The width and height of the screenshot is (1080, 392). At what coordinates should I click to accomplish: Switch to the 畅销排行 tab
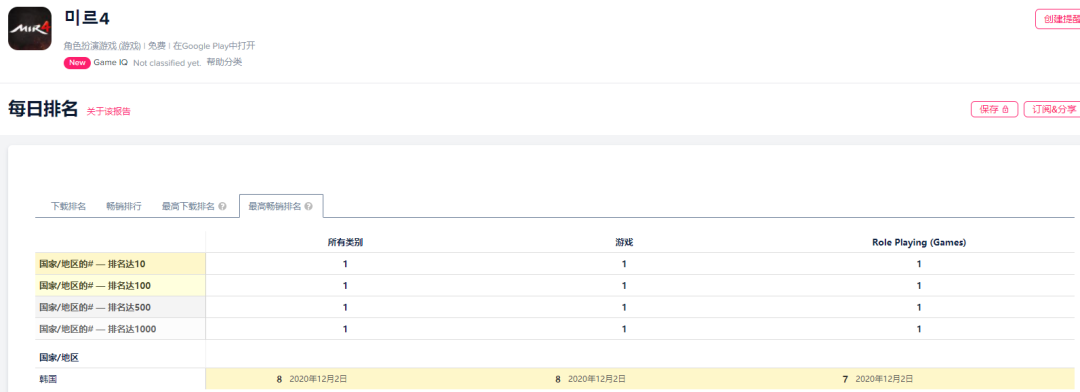click(124, 206)
